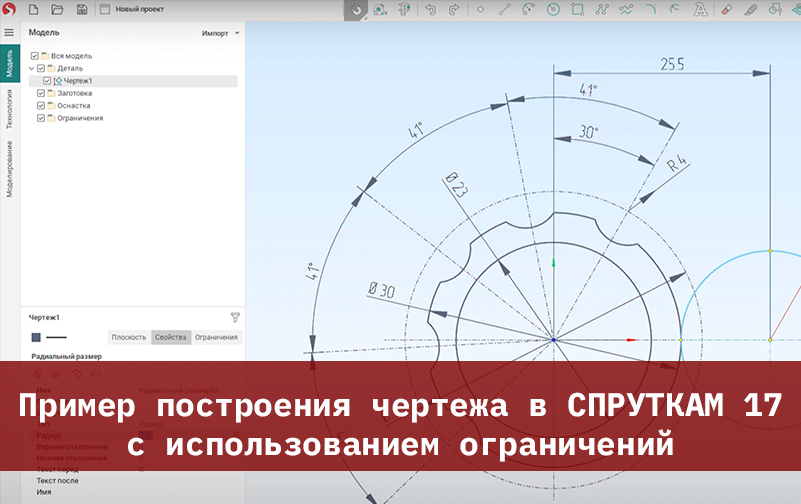
Task: Select Оснастка tree item
Action: 74,105
